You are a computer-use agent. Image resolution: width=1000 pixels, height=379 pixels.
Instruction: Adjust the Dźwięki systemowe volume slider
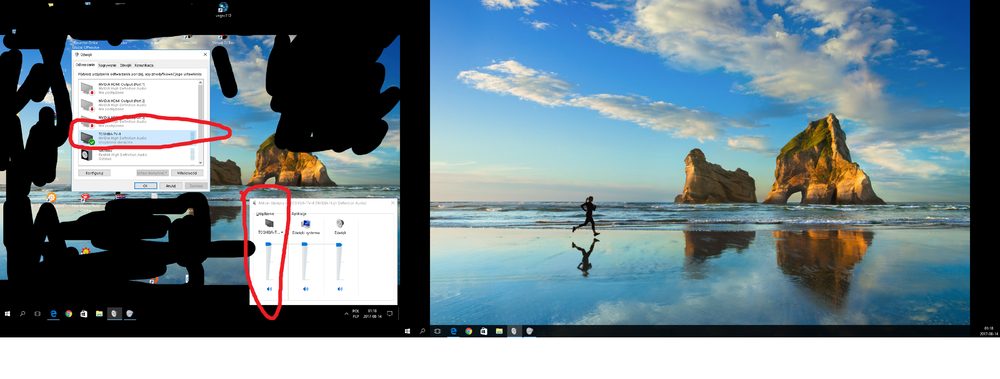coord(305,244)
